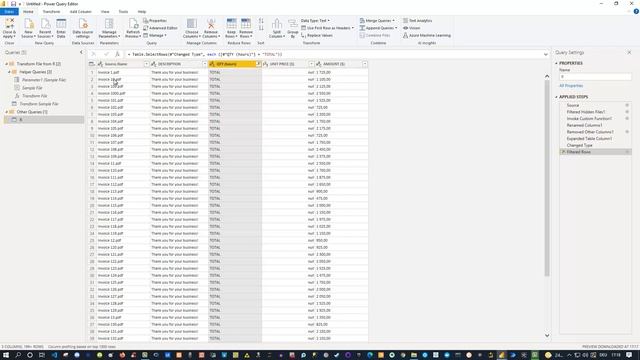Click the Remove Rows icon

click(x=246, y=24)
